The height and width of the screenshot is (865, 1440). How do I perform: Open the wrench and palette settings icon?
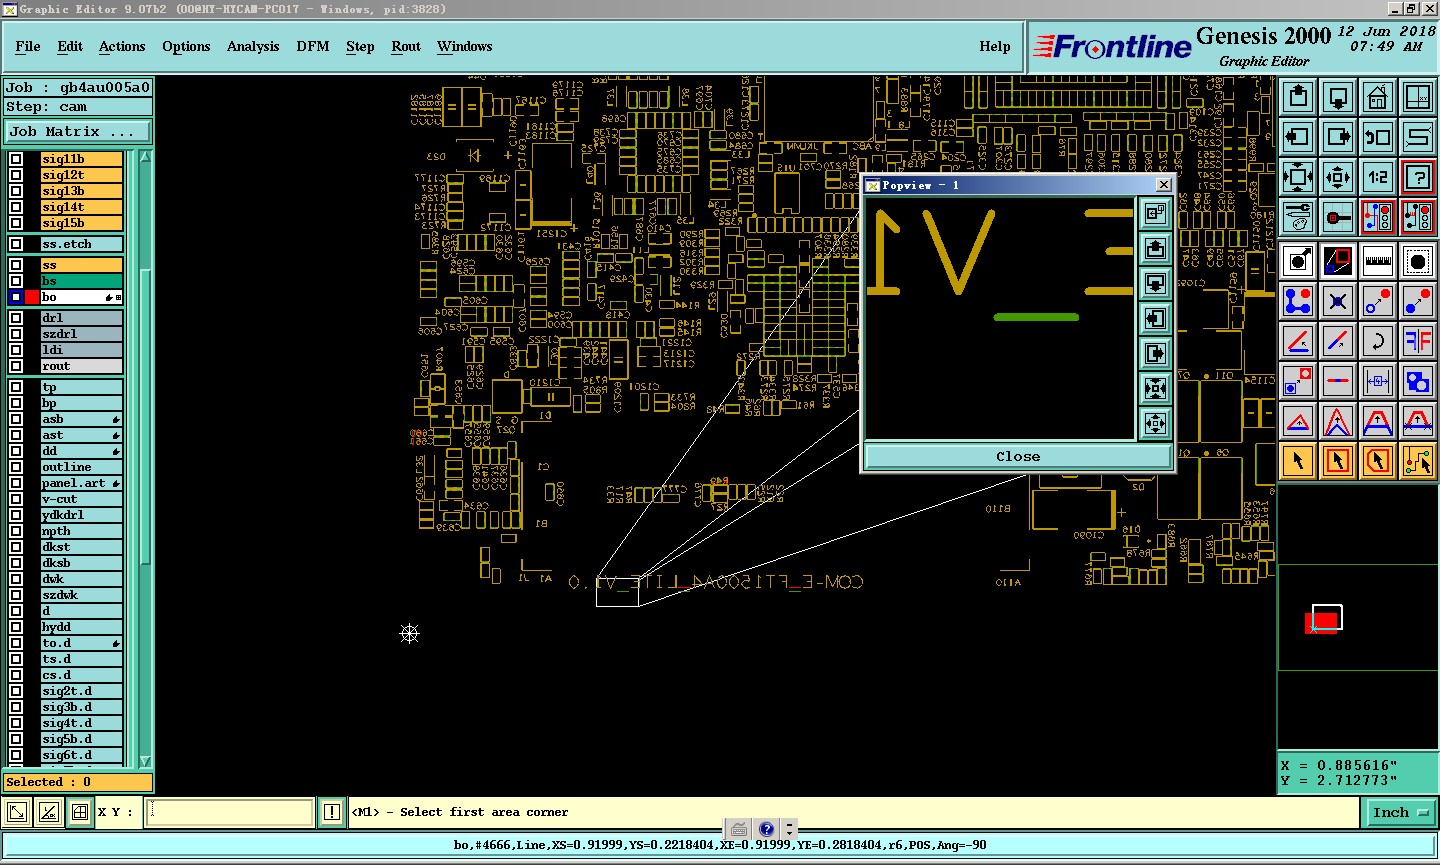click(x=1298, y=216)
